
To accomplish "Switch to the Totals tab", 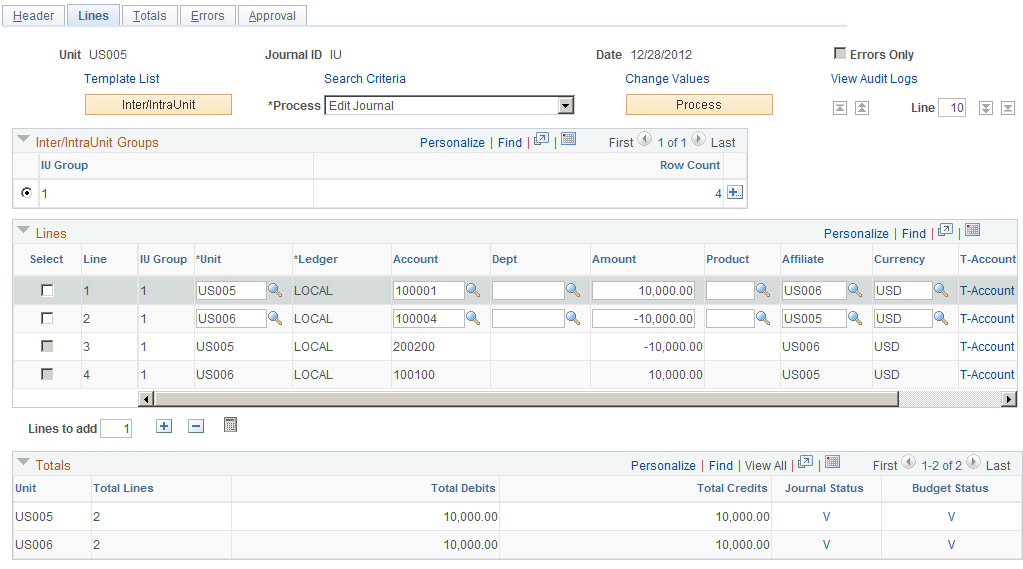I will [149, 16].
